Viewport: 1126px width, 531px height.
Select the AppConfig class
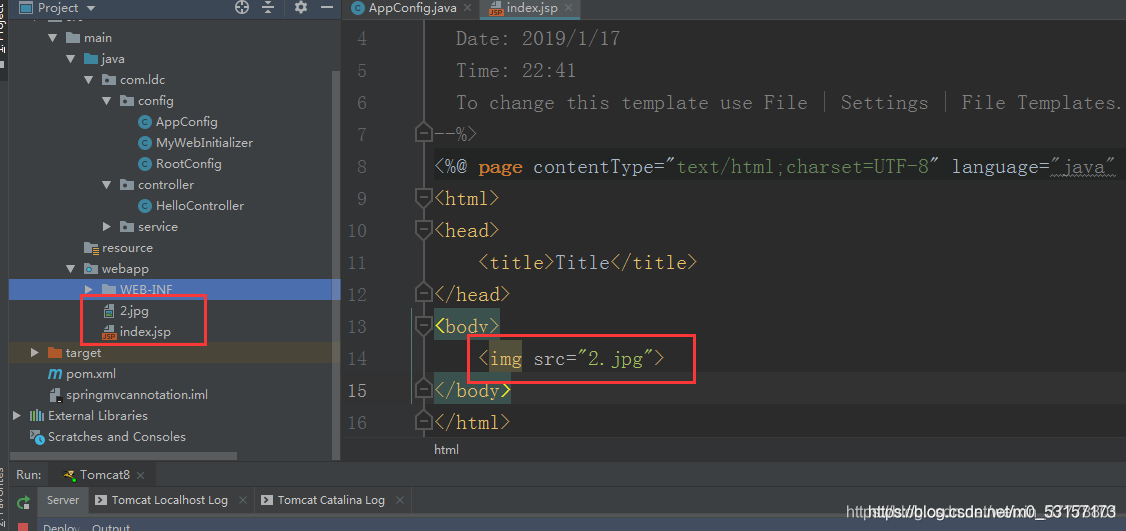186,122
